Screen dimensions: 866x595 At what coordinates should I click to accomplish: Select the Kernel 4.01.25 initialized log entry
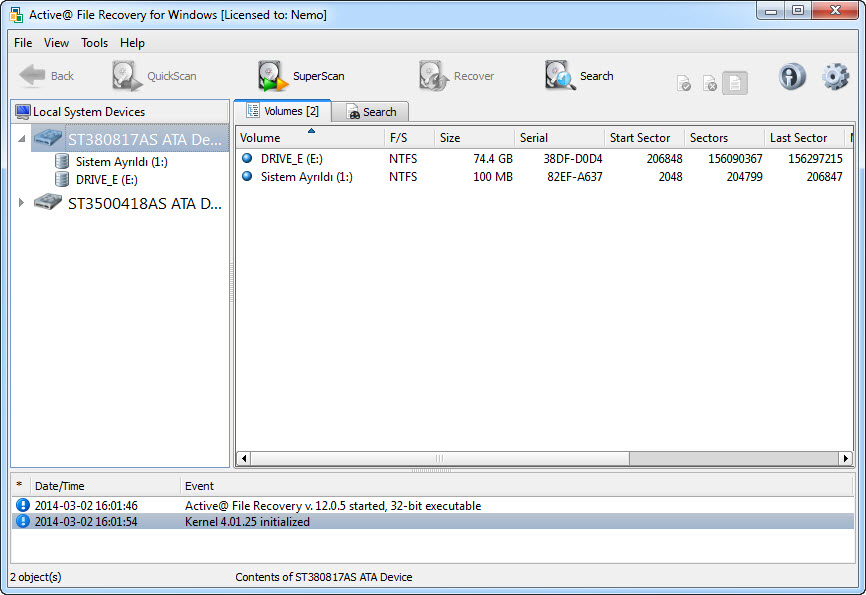click(433, 522)
